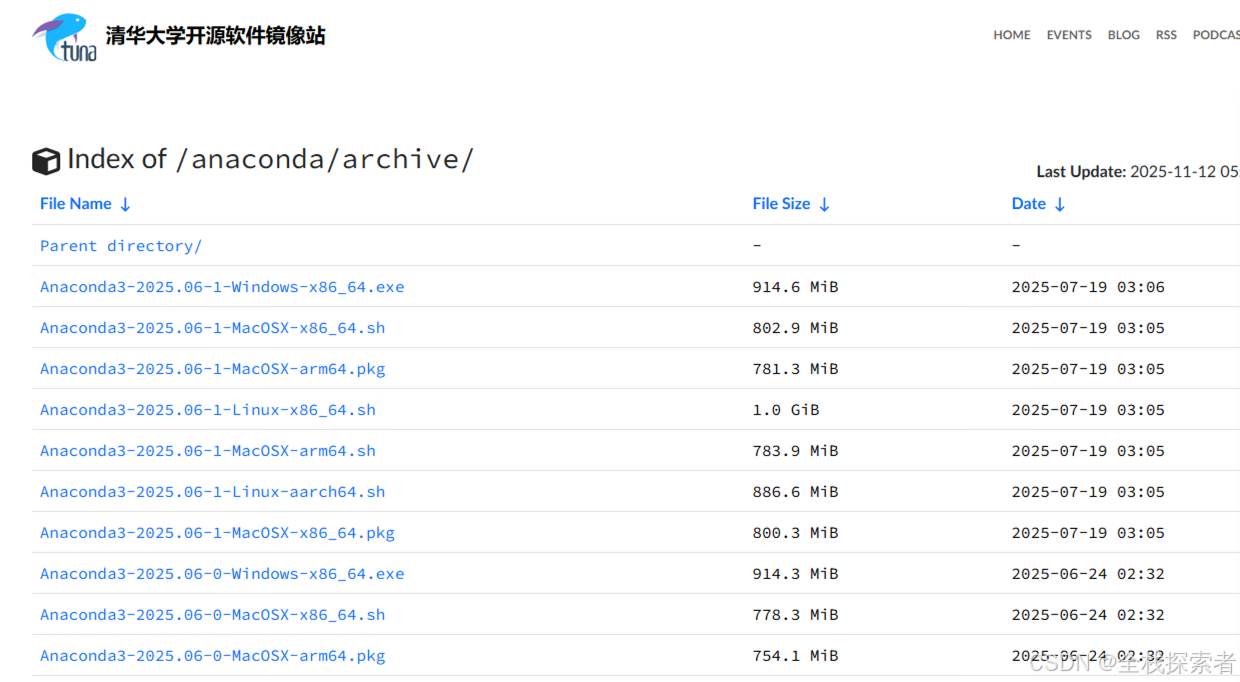Select Anaconda3-2025.06-1-Linux-aarch64.sh file
This screenshot has height=682, width=1240.
212,491
